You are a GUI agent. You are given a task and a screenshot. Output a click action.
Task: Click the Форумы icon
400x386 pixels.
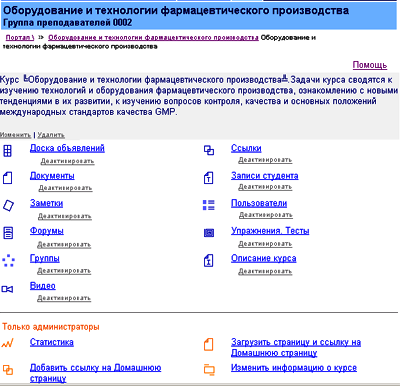click(8, 233)
